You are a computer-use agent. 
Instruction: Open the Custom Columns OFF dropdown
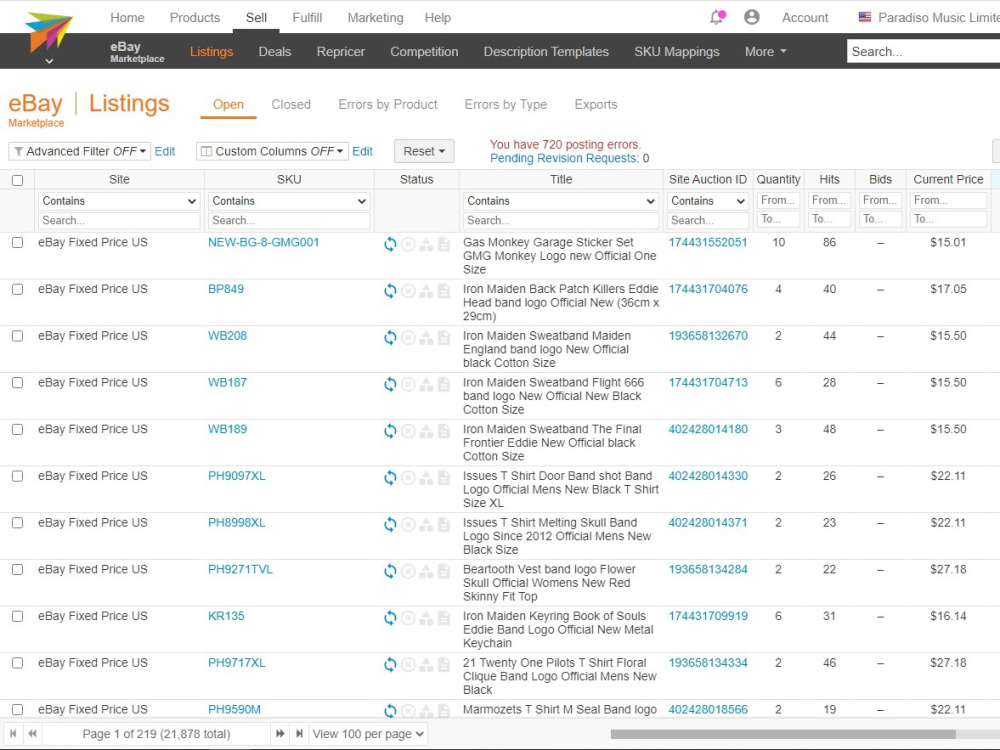click(x=272, y=151)
